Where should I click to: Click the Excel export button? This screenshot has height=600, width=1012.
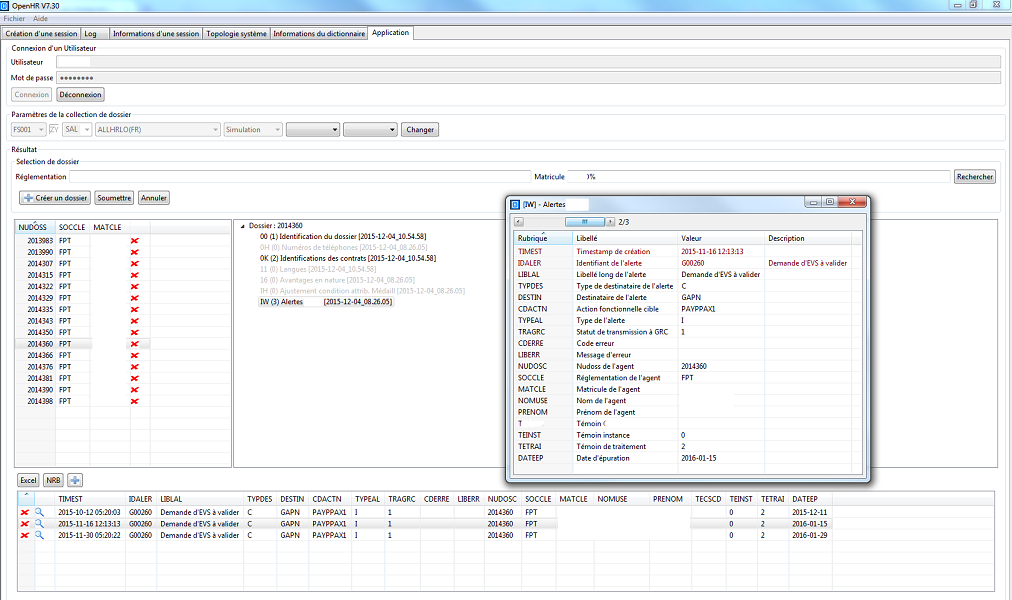(x=28, y=481)
